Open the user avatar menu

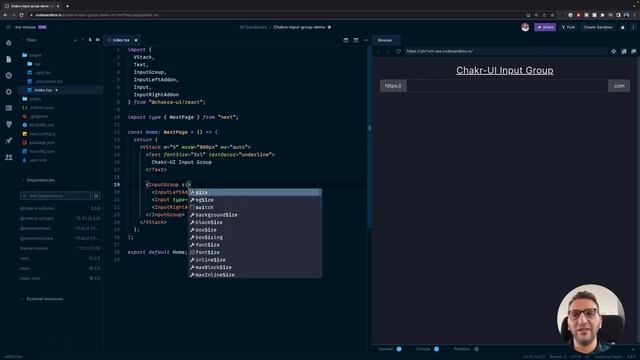[x=525, y=27]
